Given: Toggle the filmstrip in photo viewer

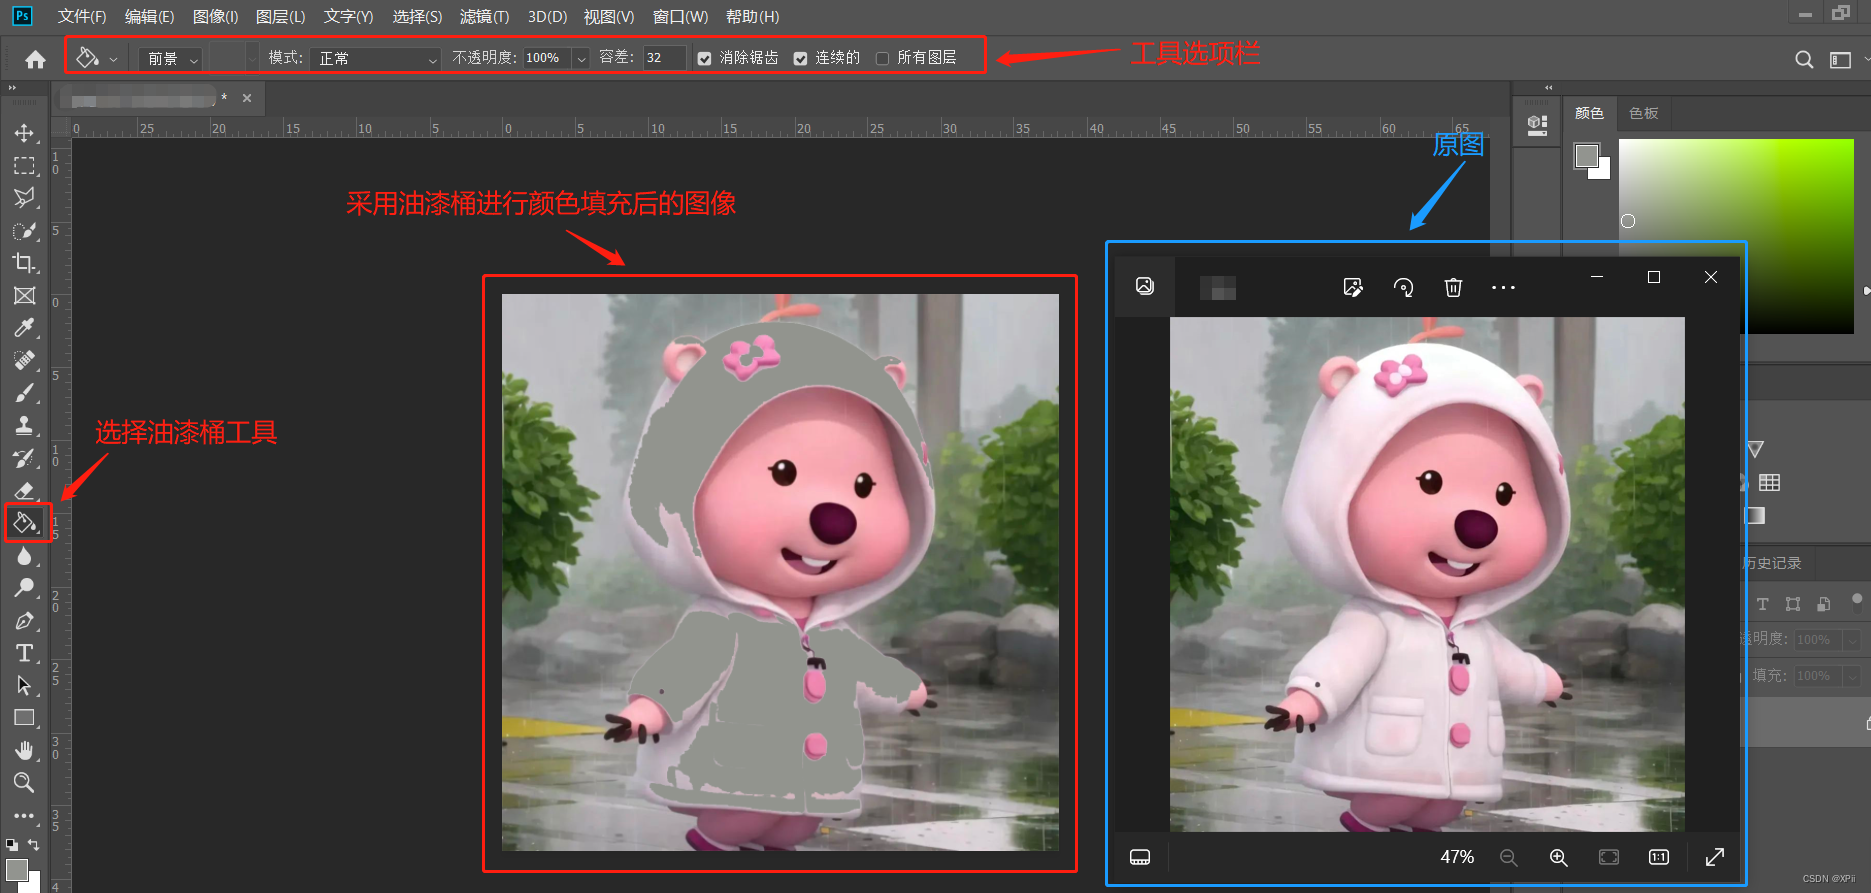Looking at the screenshot, I should click(1140, 857).
